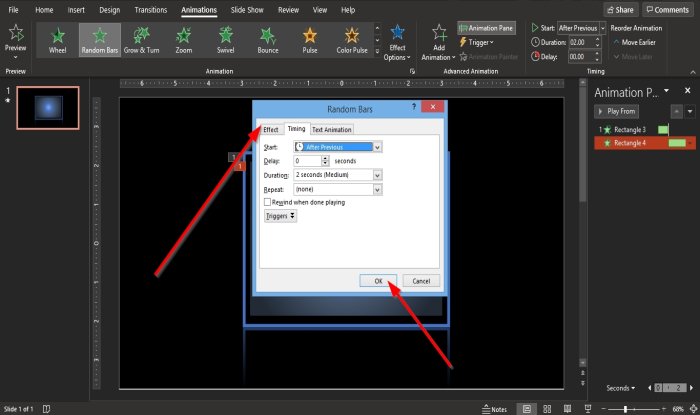The image size is (700, 415).
Task: Apply the Color Pulse animation
Action: [x=352, y=40]
